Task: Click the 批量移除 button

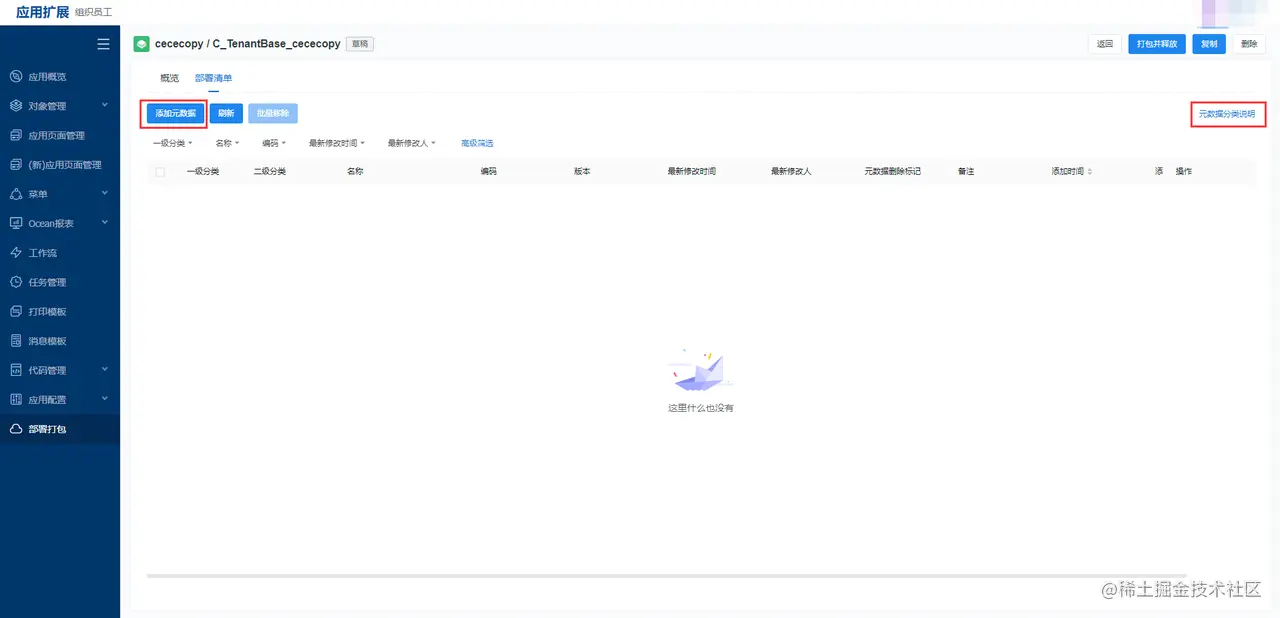Action: click(272, 114)
